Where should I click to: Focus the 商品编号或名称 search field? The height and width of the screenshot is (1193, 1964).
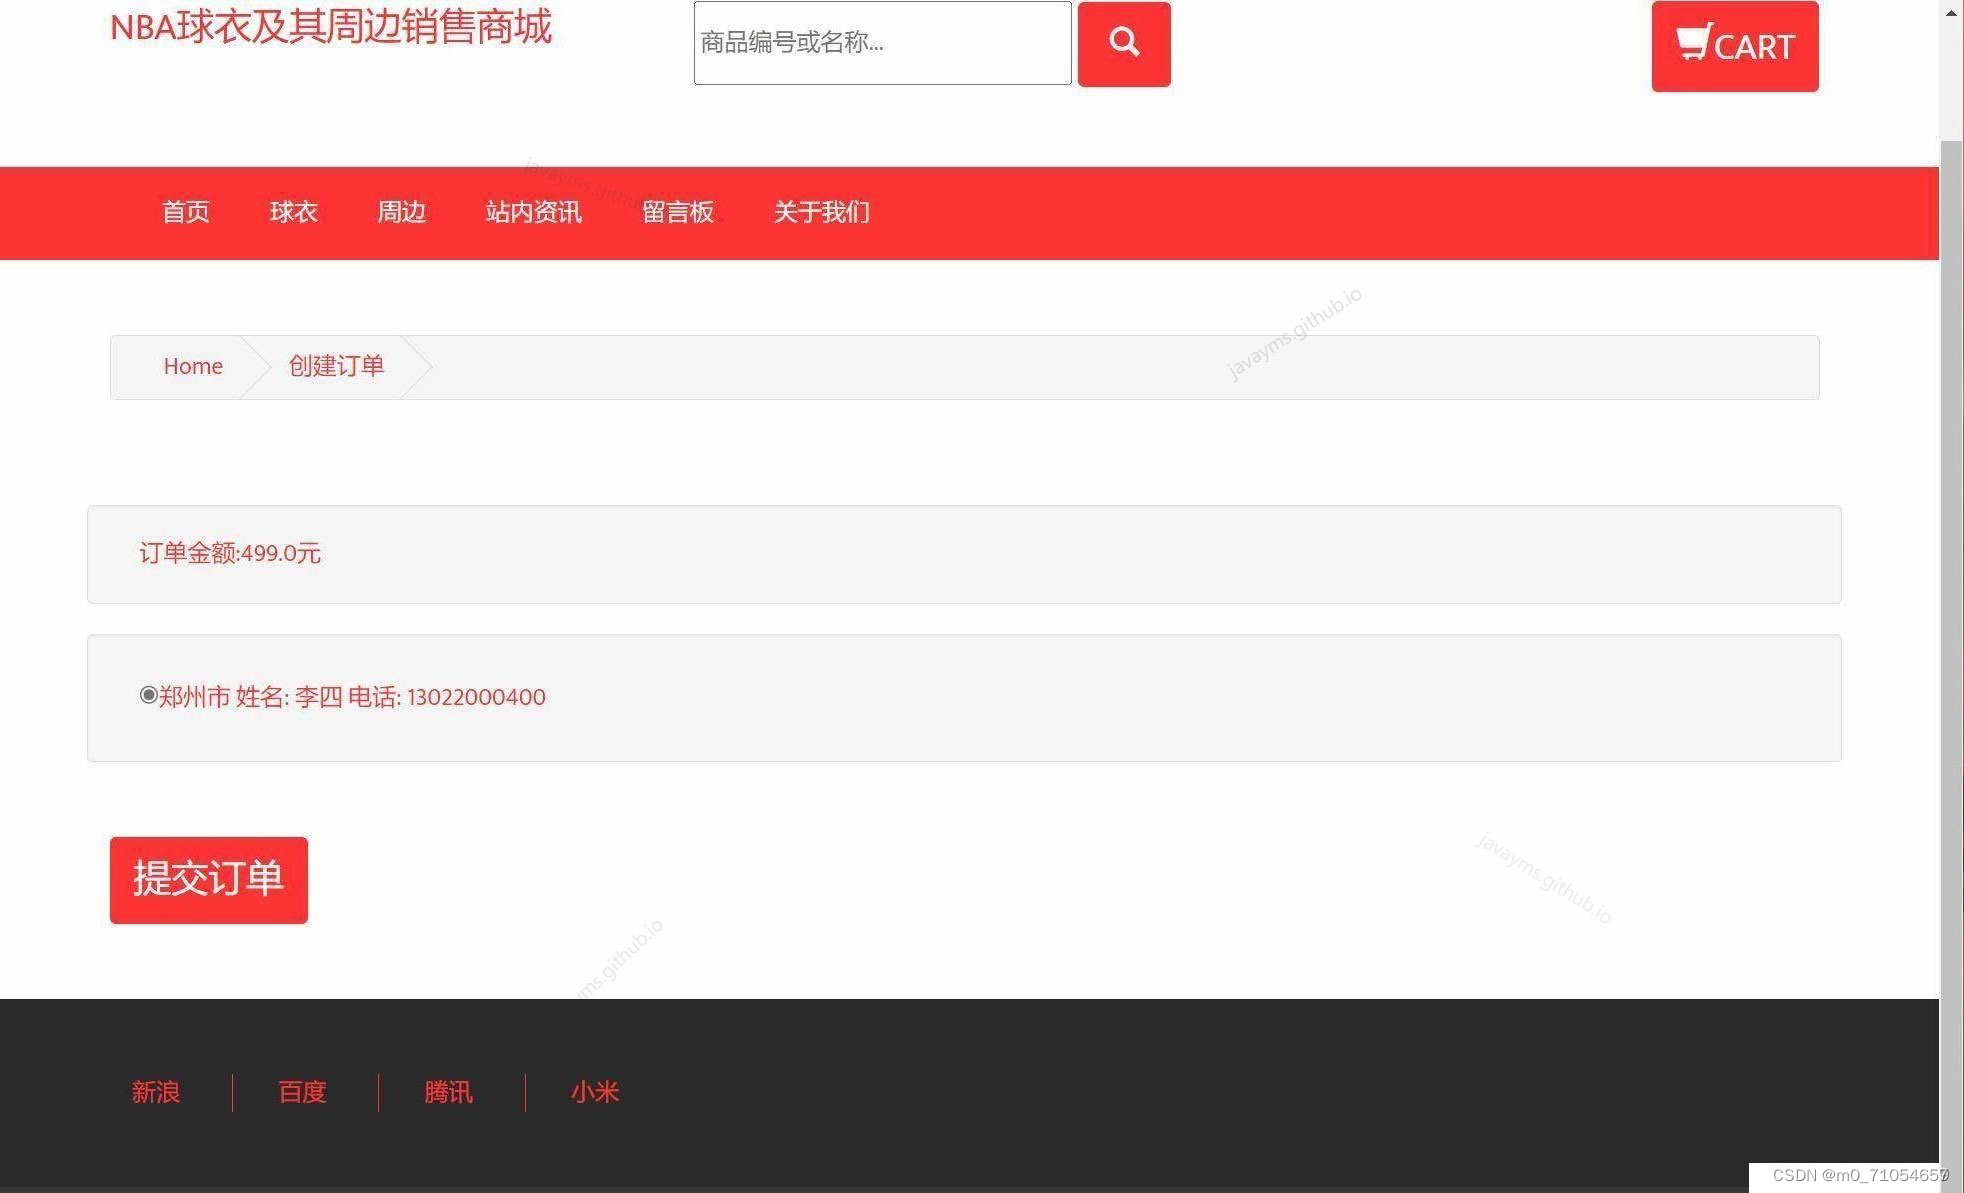point(881,43)
